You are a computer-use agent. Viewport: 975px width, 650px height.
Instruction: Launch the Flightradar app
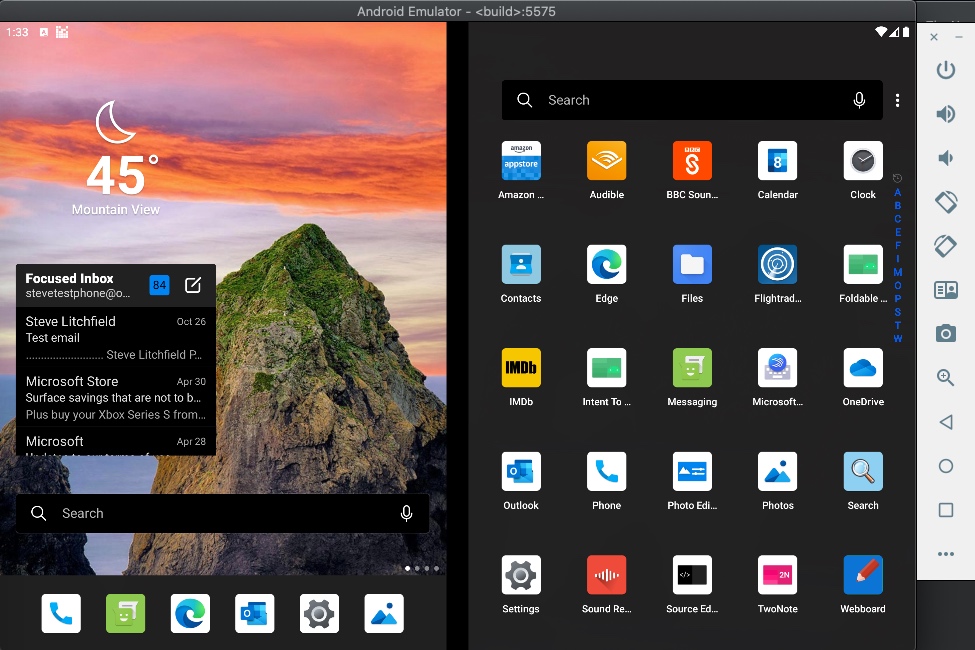point(777,264)
